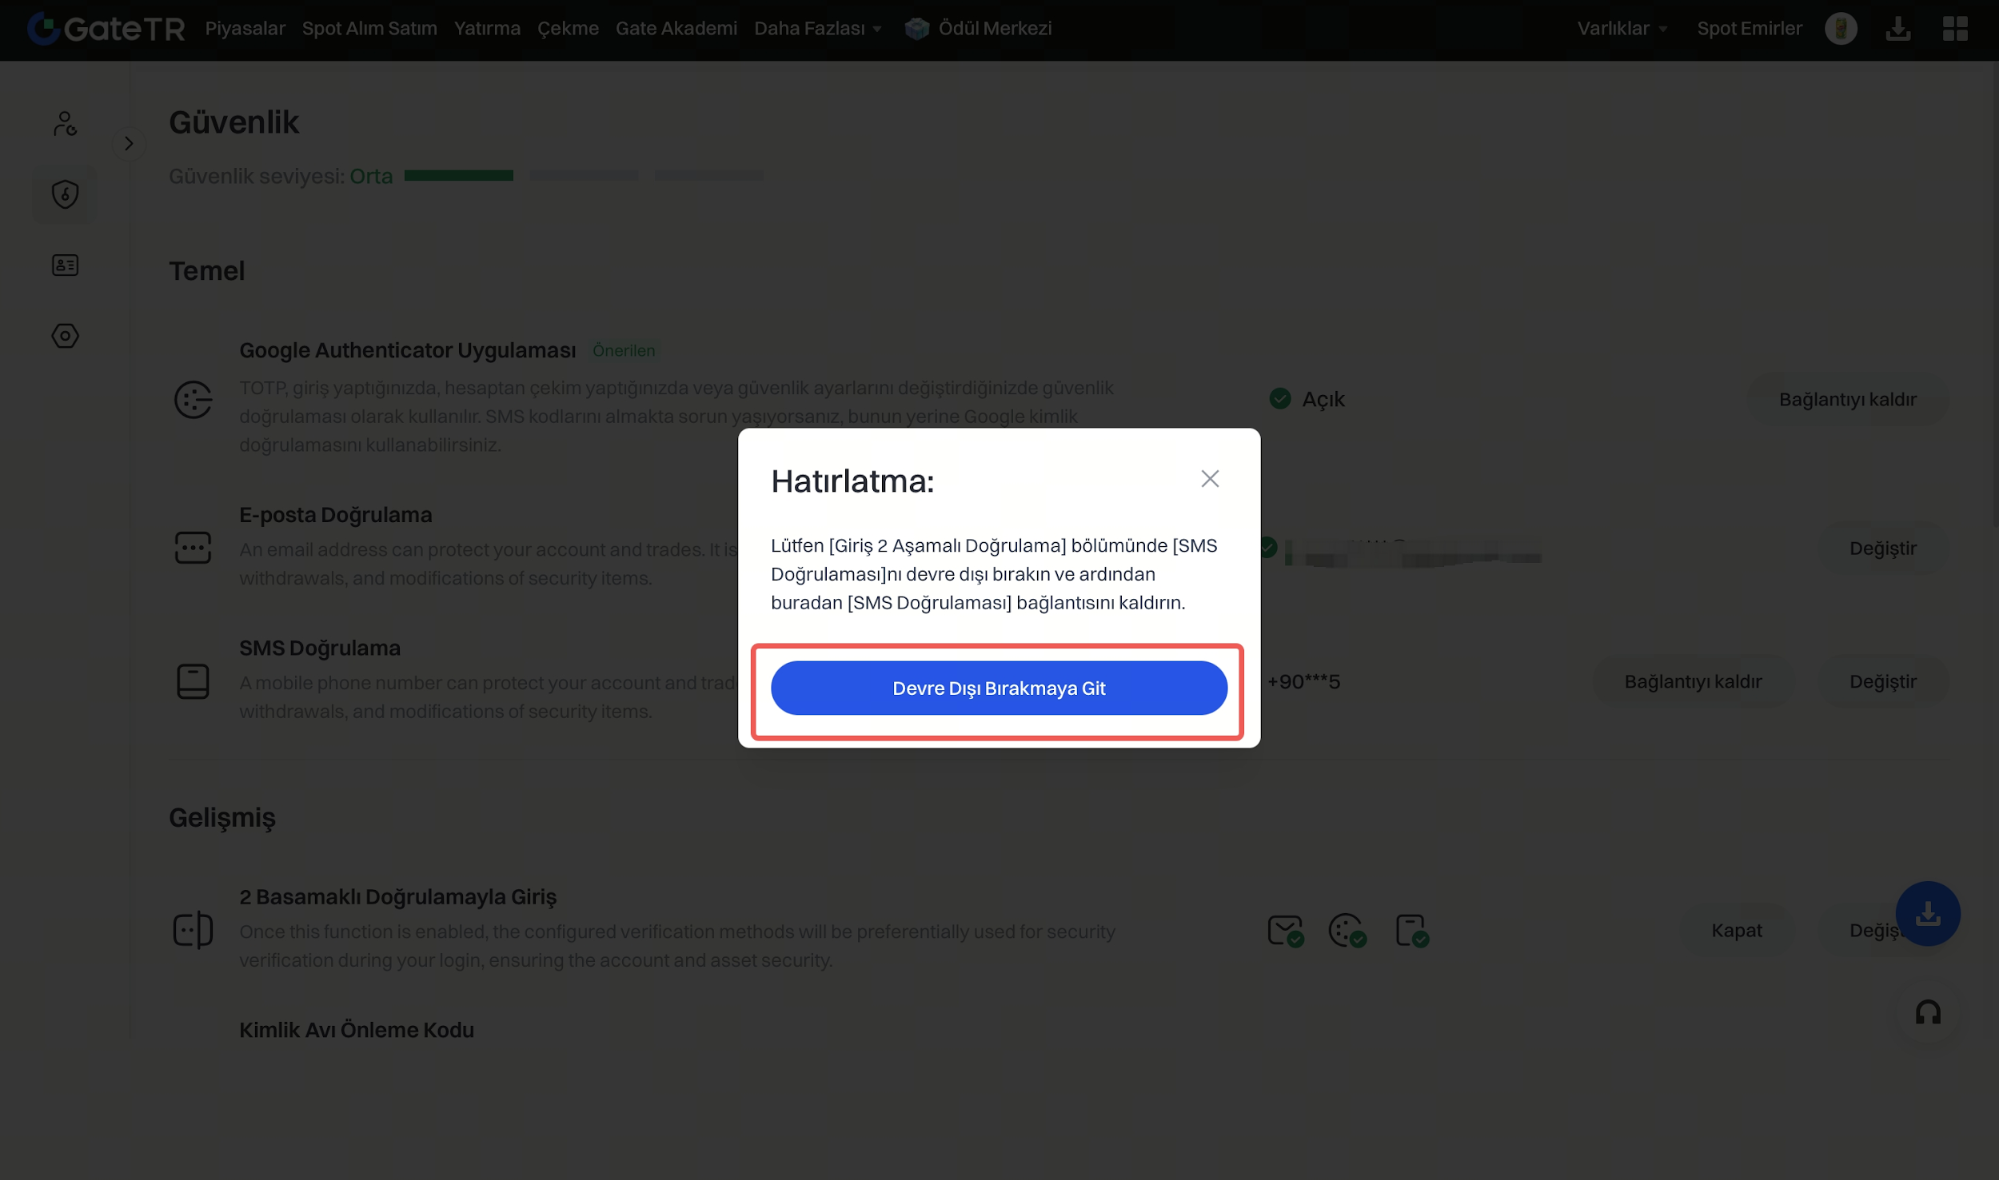This screenshot has height=1181, width=1999.
Task: Click the GateTR logo
Action: (x=106, y=28)
